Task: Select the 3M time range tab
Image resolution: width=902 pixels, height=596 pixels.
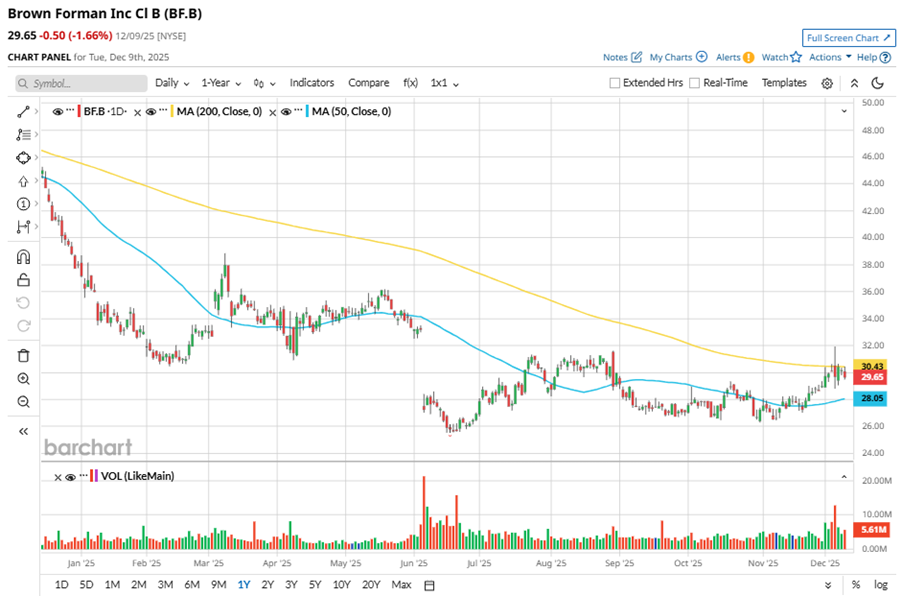Action: tap(165, 584)
